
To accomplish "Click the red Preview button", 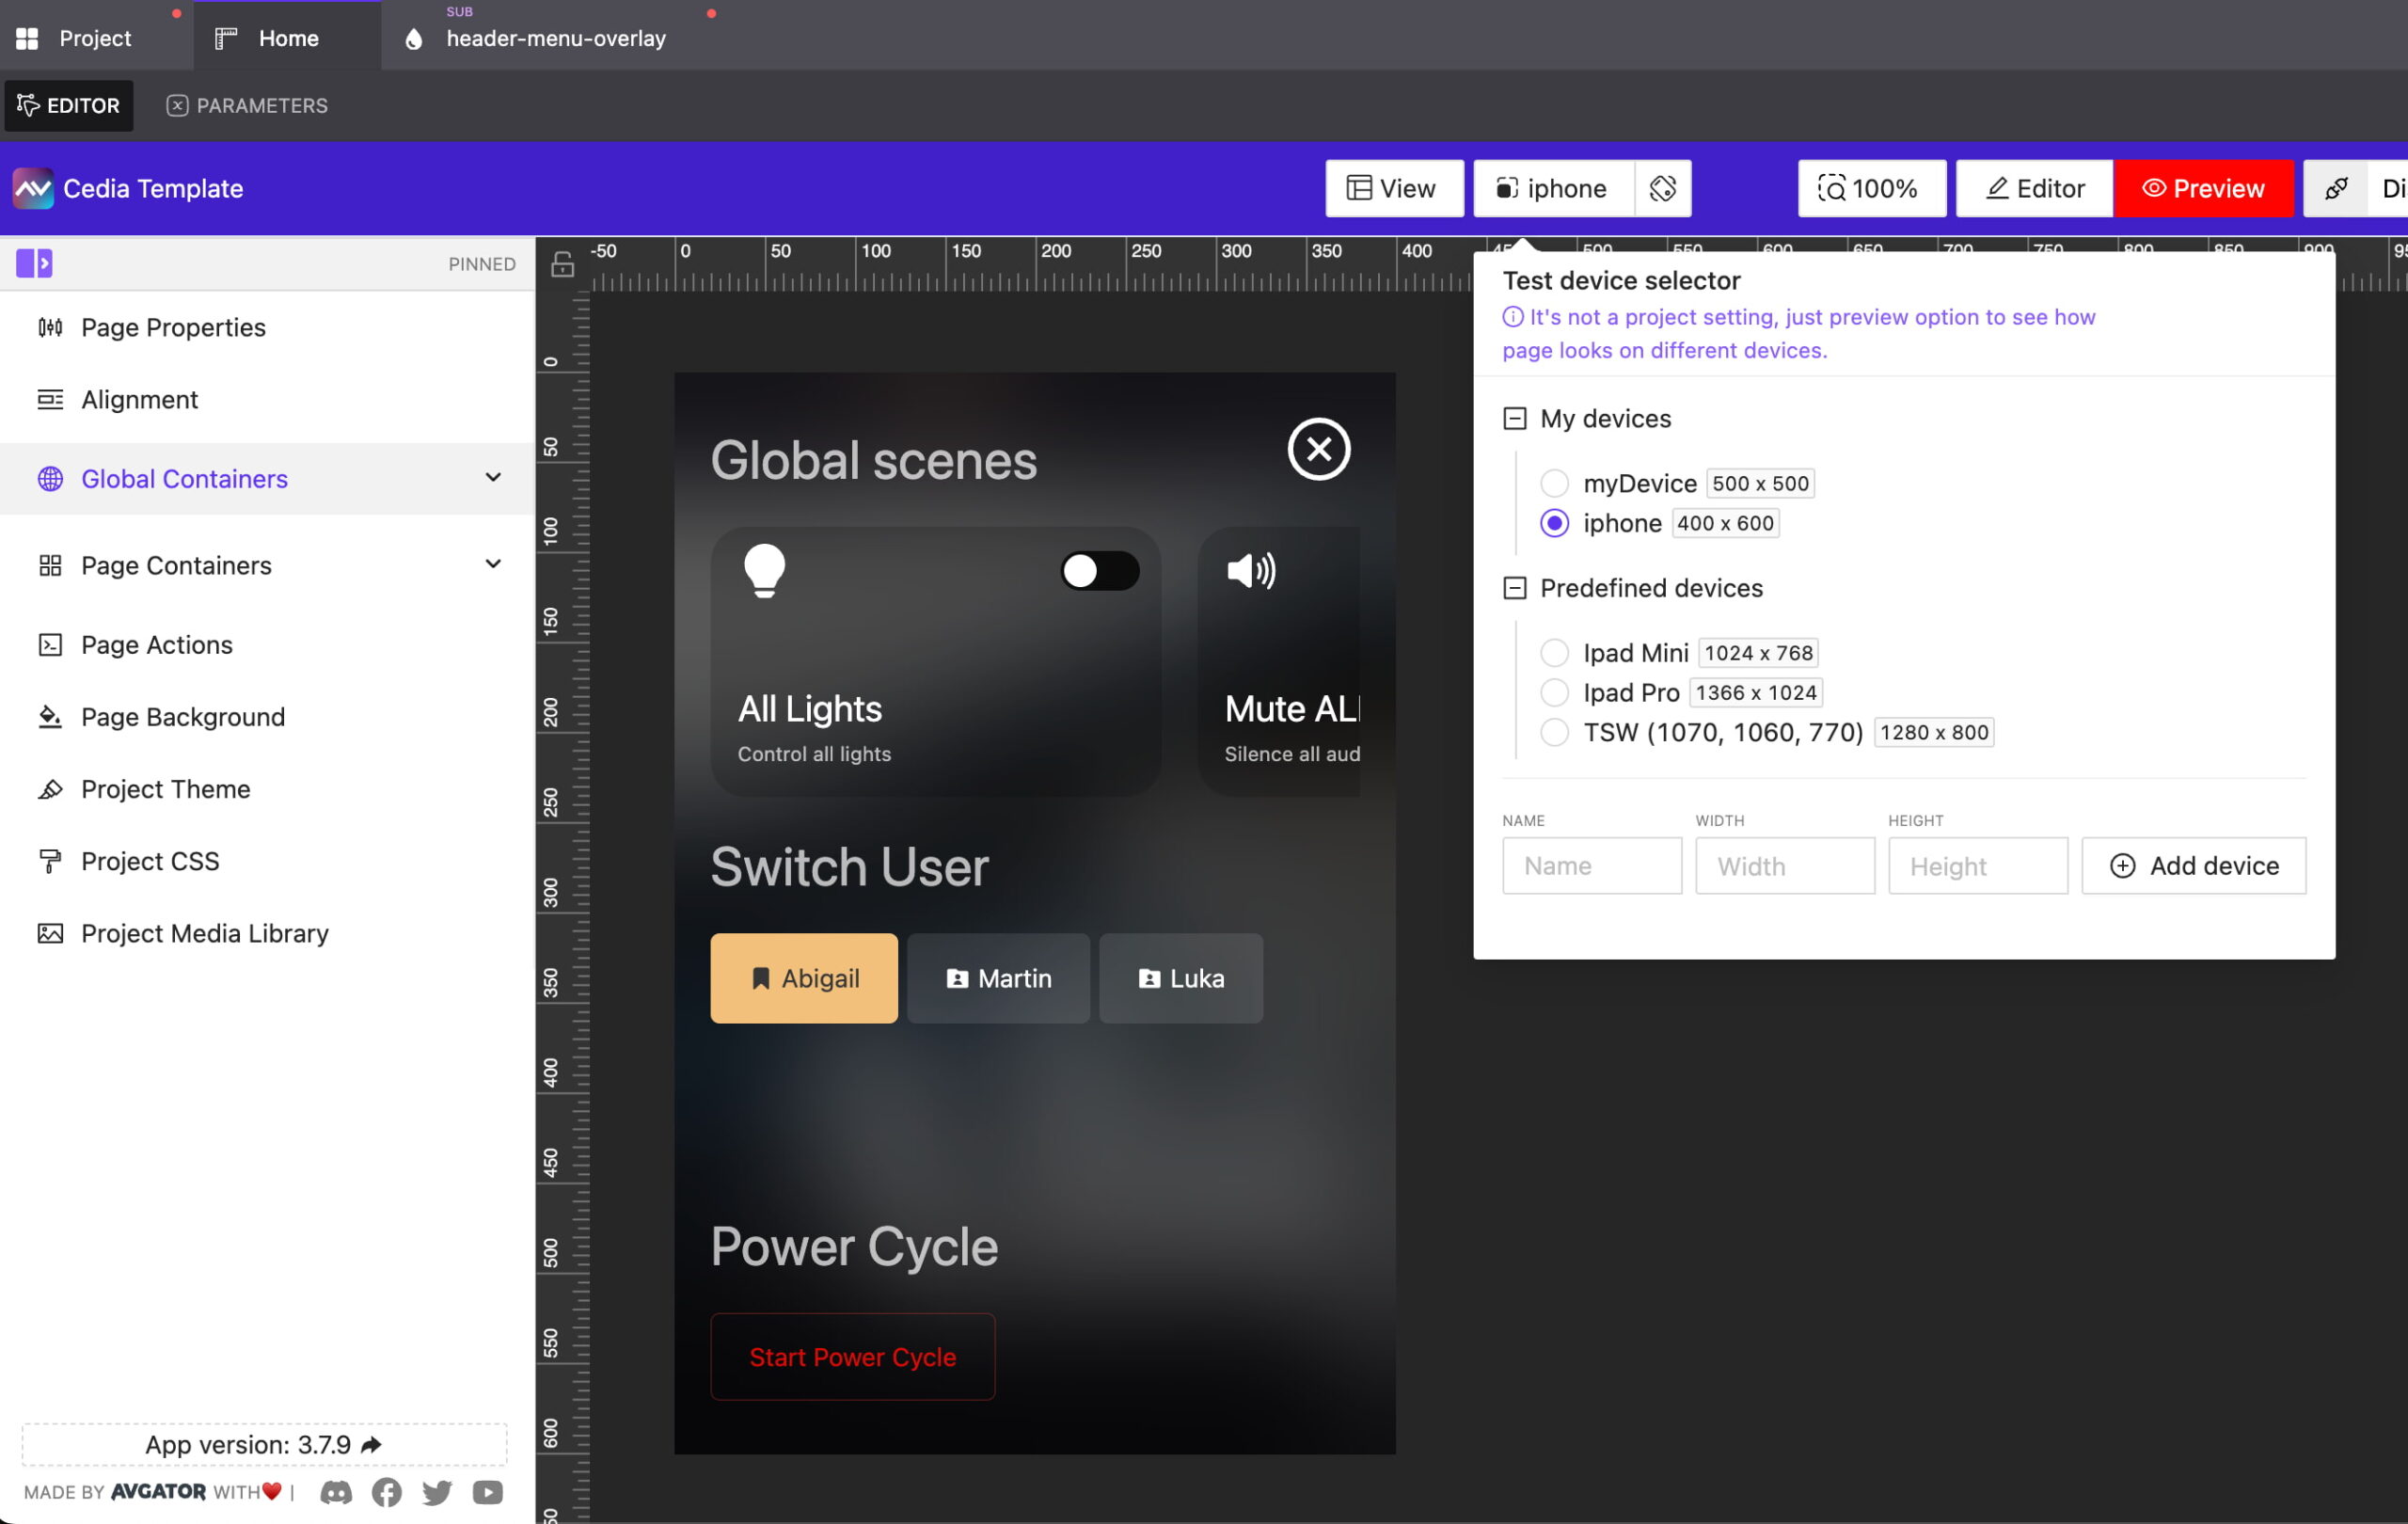I will tap(2204, 188).
